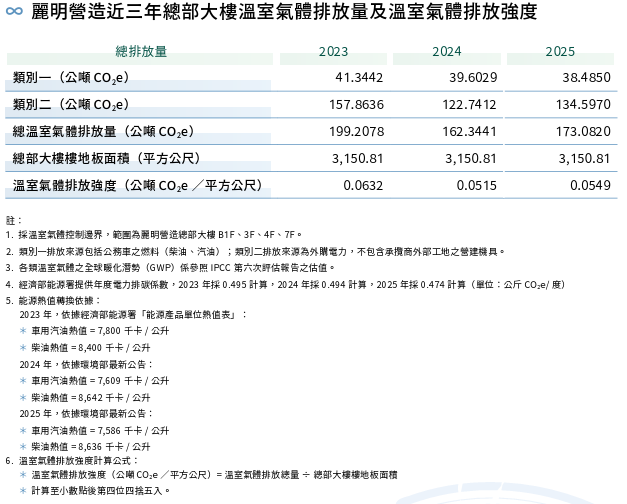
Task: Select note 3 about GWP and IPCC
Action: pyautogui.click(x=171, y=268)
